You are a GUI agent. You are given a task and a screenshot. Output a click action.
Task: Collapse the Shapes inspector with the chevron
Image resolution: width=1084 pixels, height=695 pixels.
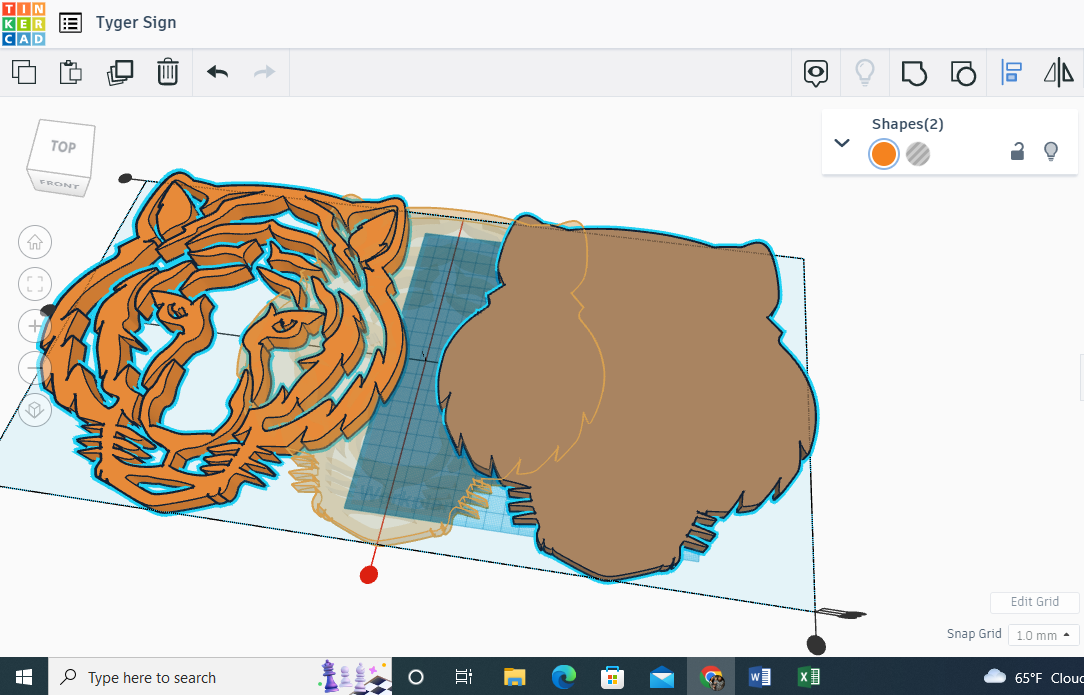pyautogui.click(x=841, y=142)
